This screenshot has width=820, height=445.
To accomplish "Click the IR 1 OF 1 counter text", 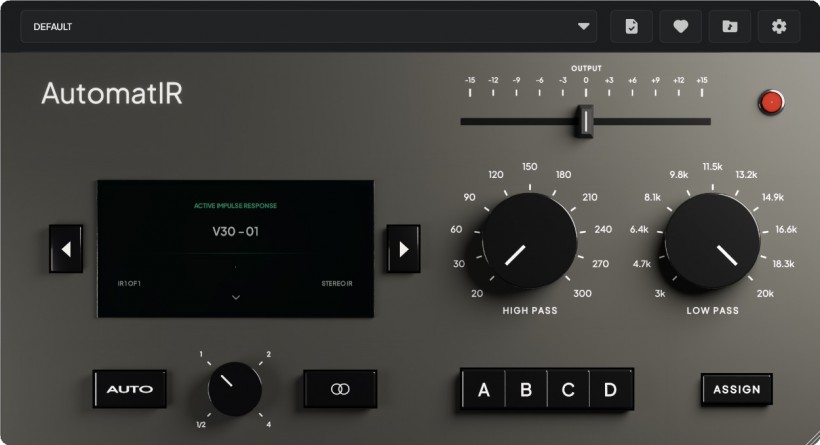I will (129, 283).
